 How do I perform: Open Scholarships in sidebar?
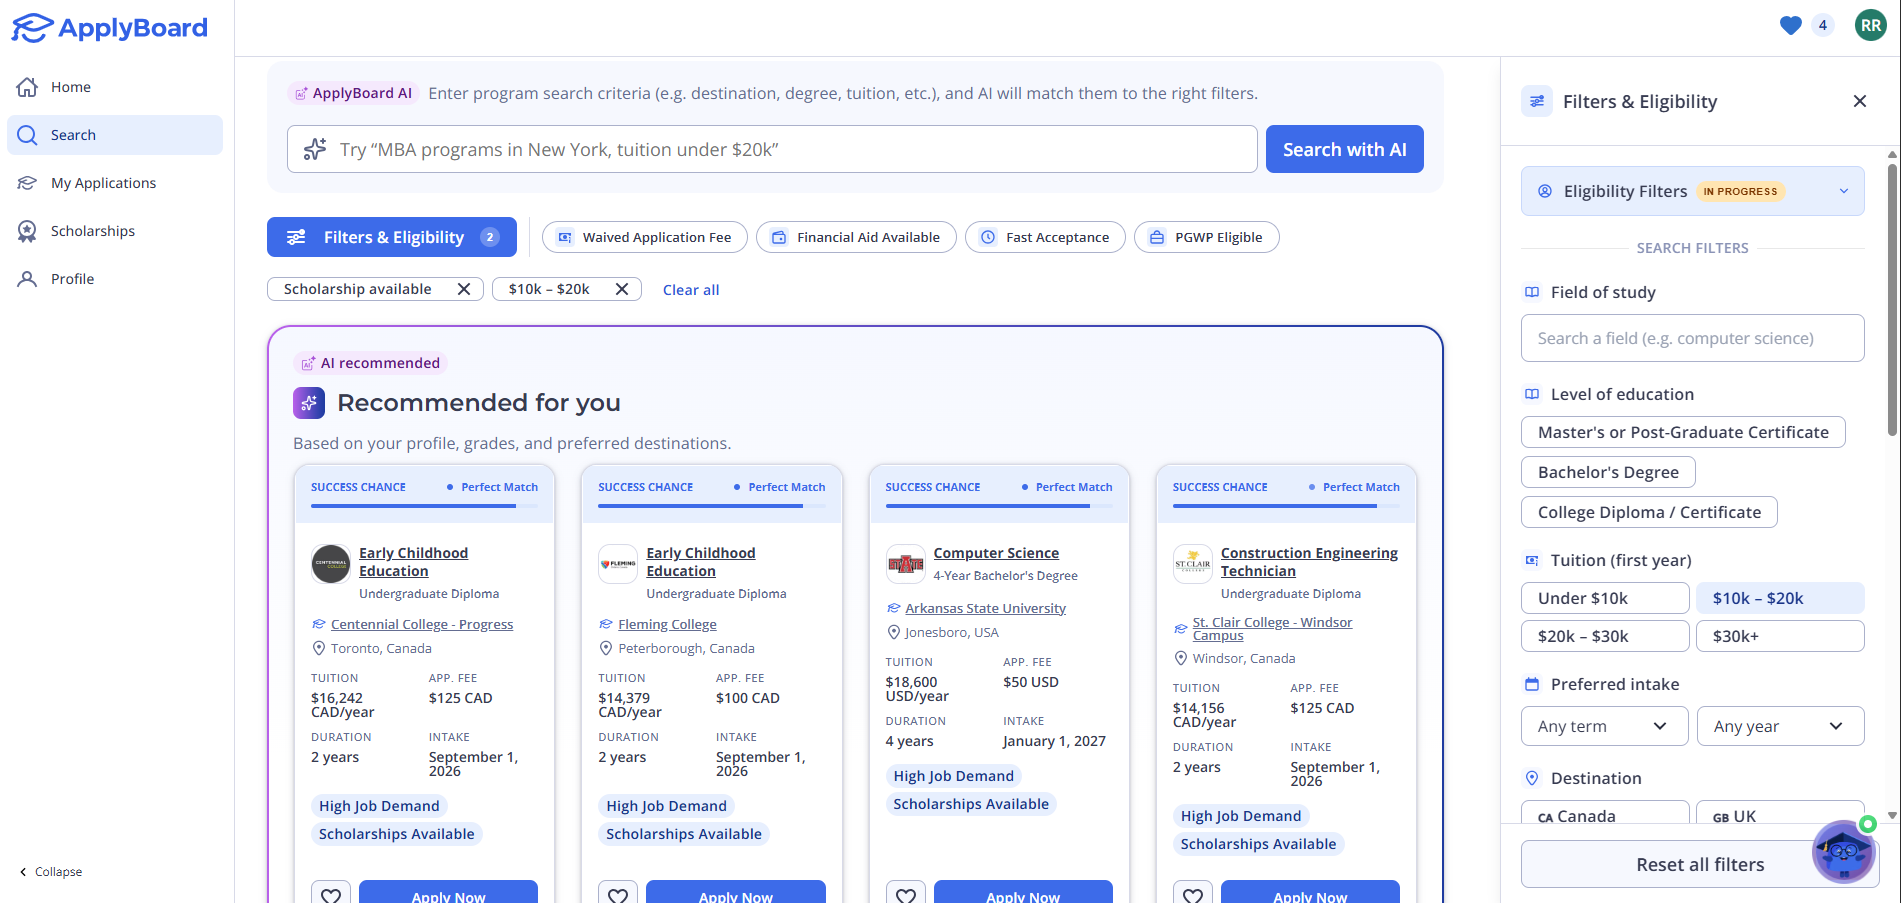coord(115,231)
